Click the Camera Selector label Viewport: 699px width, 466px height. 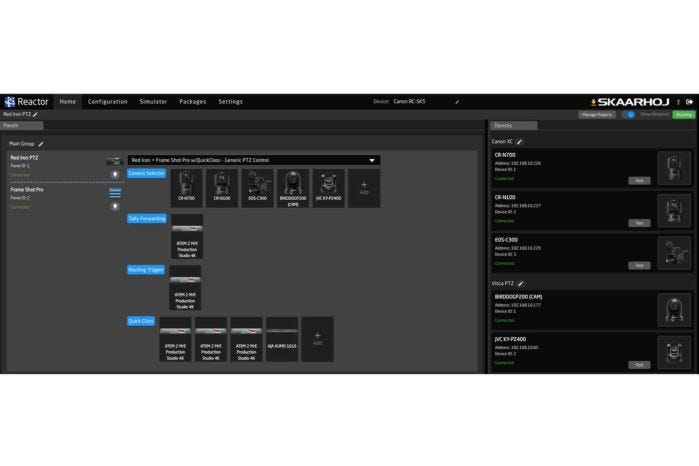click(147, 173)
